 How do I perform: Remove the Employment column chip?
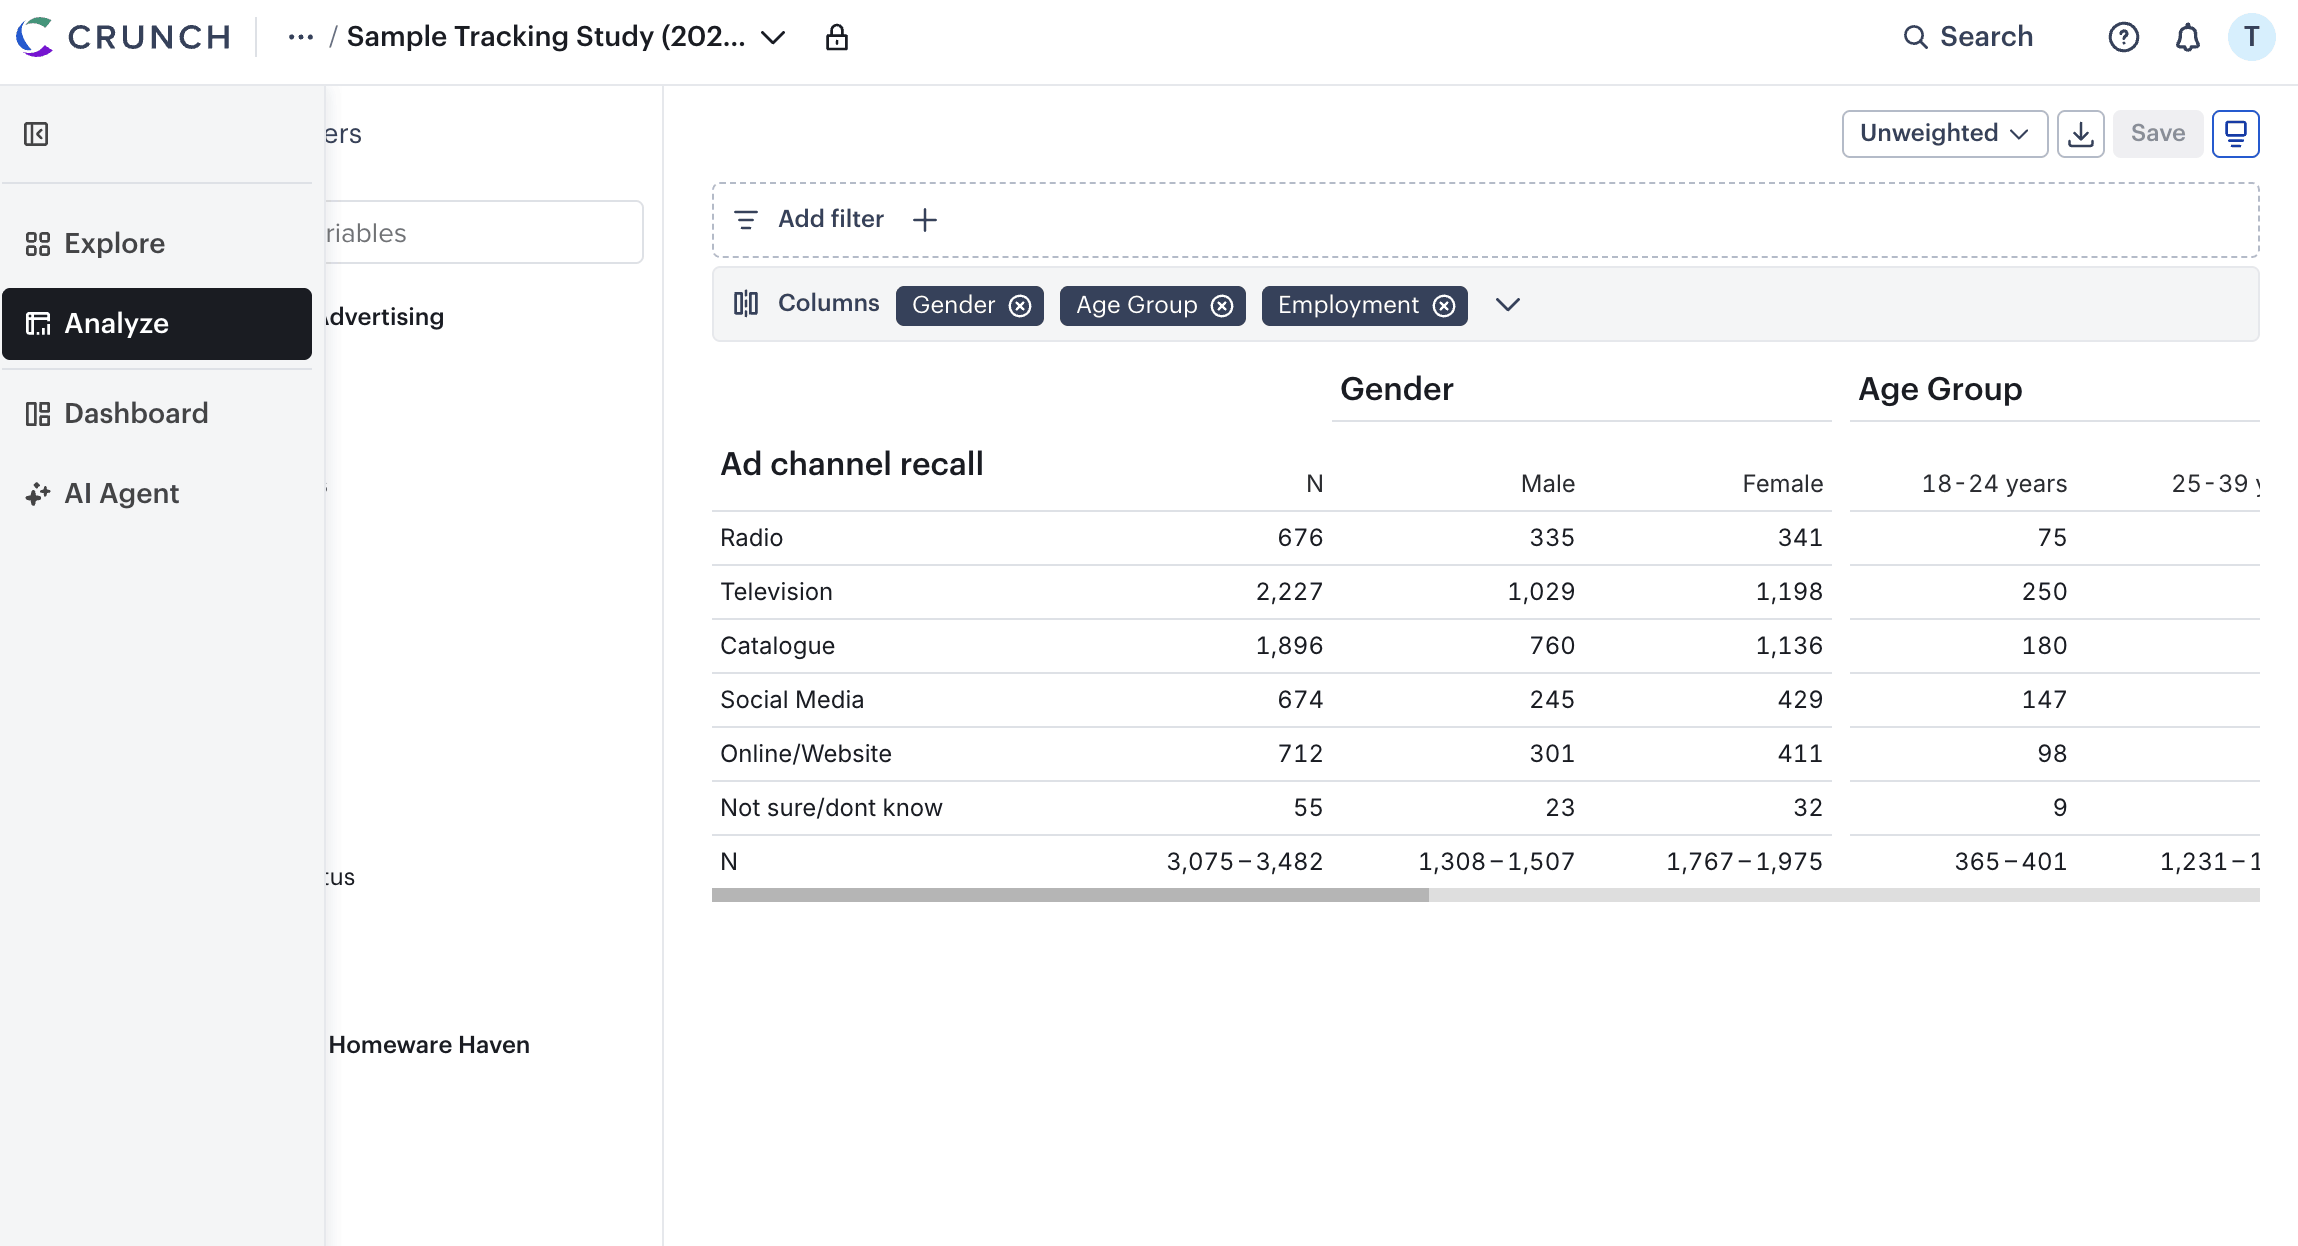coord(1444,306)
